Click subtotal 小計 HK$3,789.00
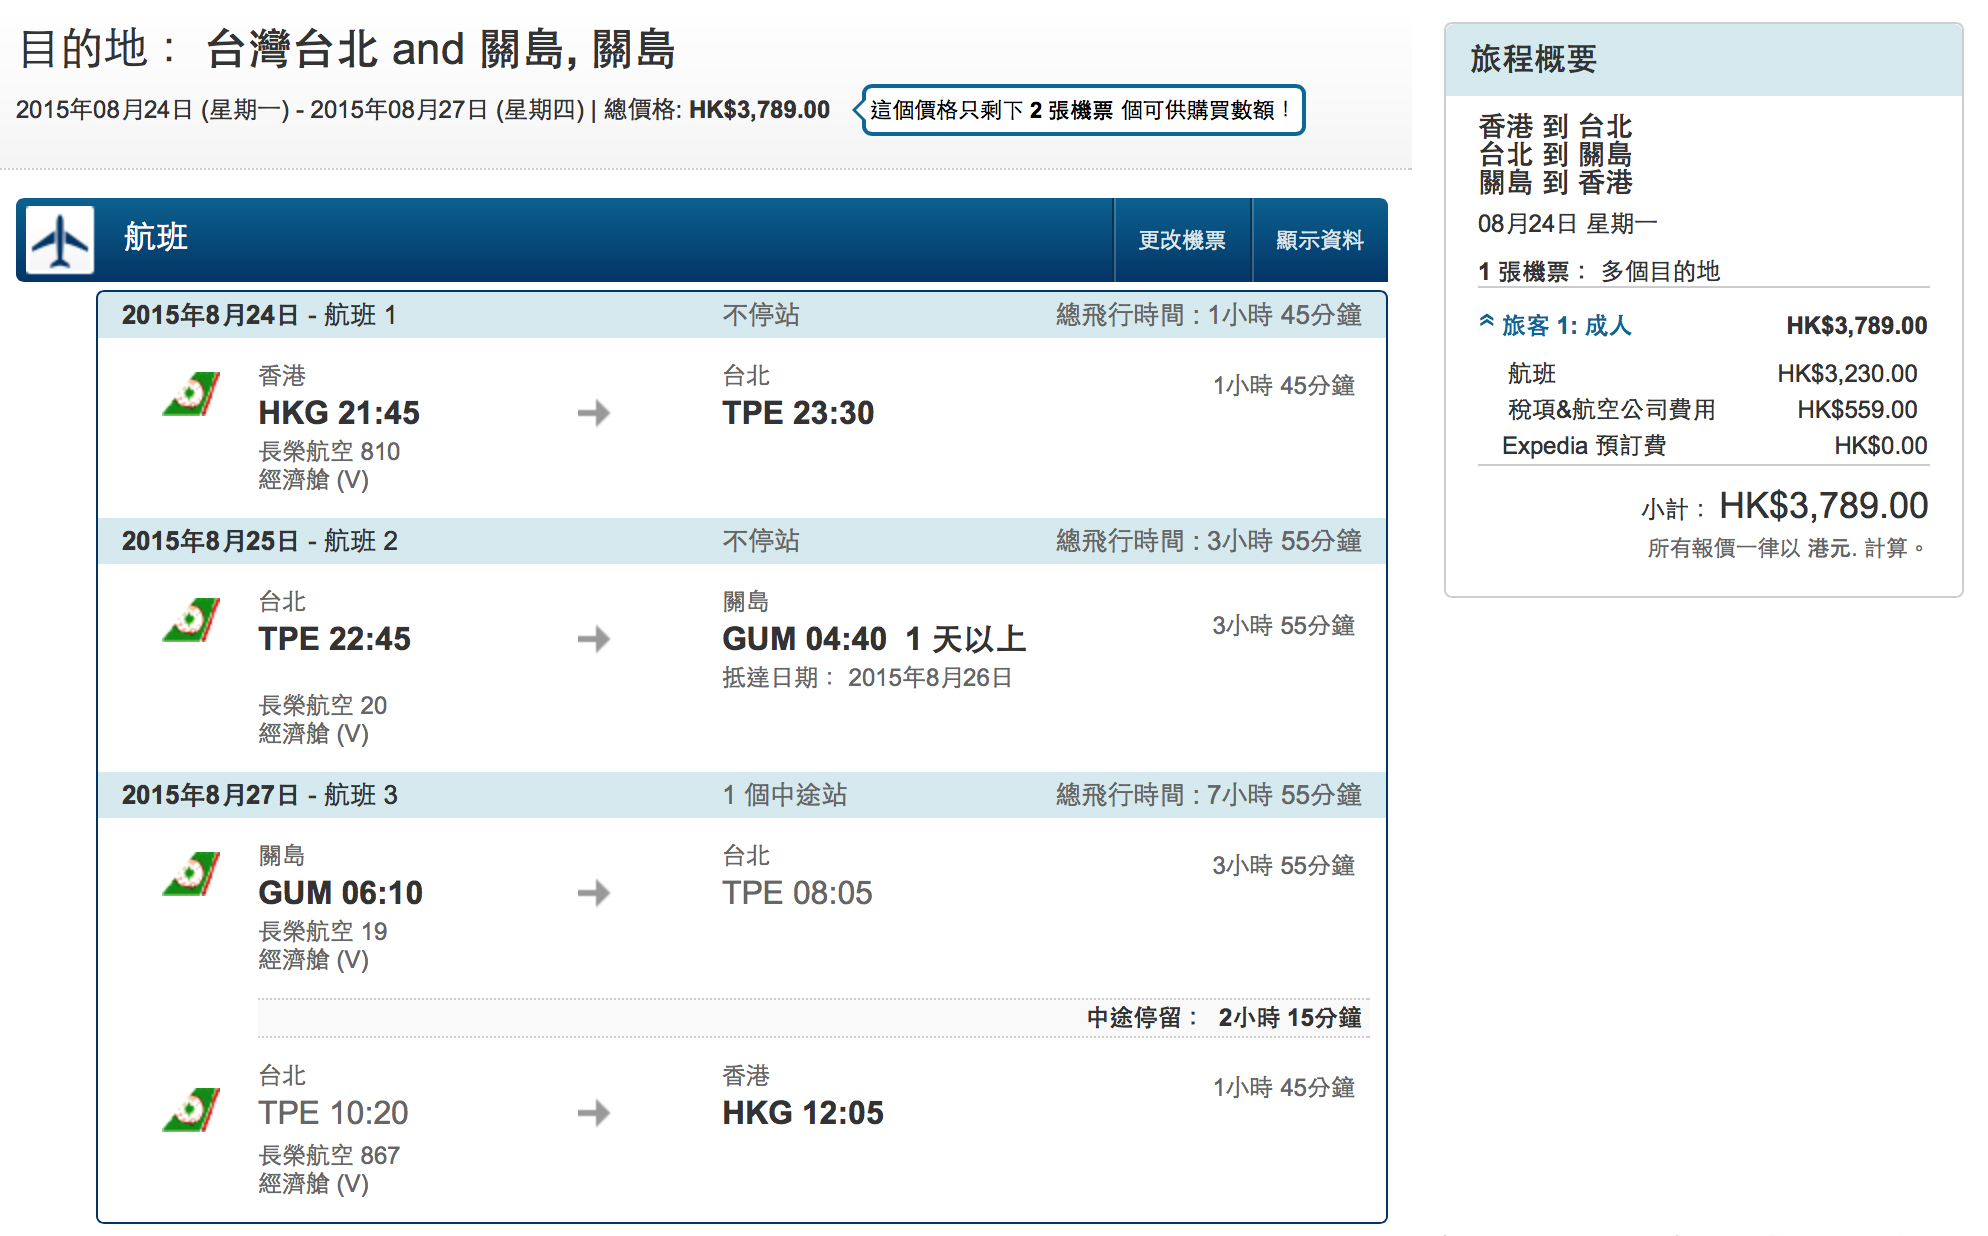The image size is (1988, 1236). 1784,506
